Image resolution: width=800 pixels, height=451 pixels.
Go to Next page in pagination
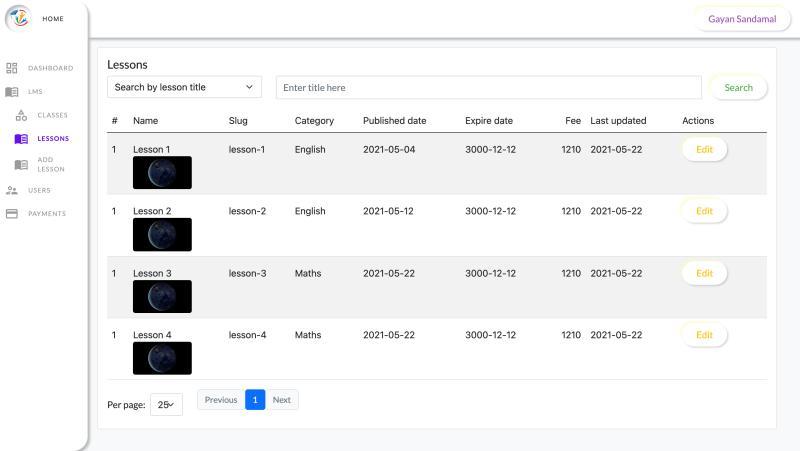[x=282, y=400]
